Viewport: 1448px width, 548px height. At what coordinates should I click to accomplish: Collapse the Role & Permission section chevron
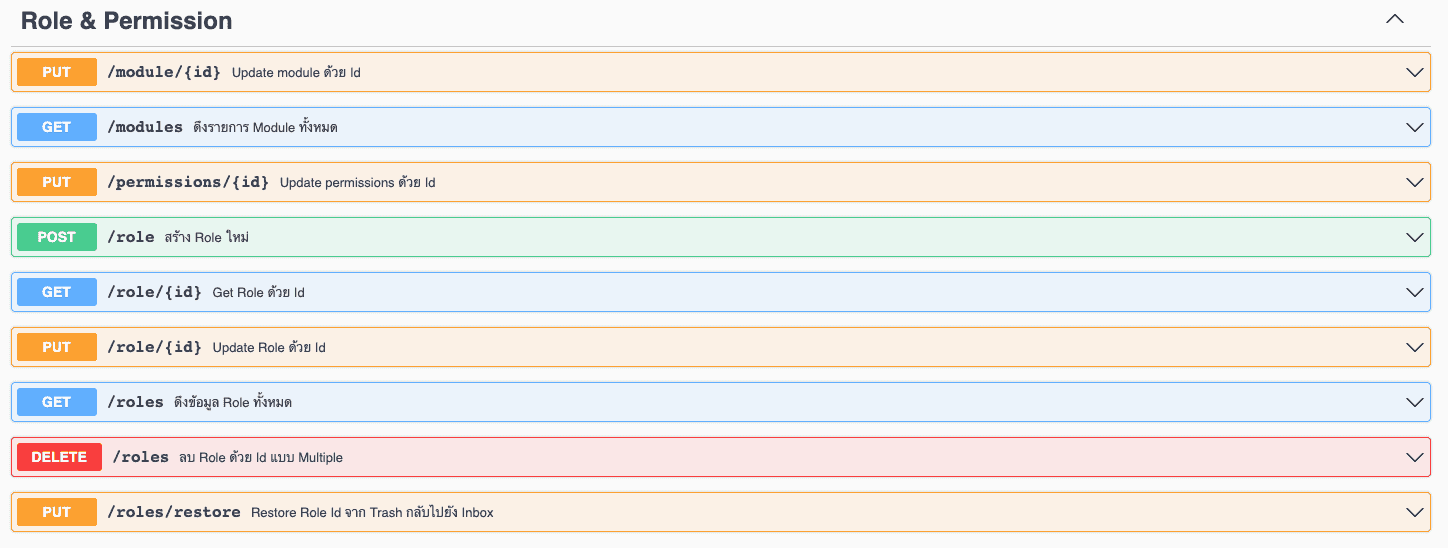pyautogui.click(x=1395, y=20)
